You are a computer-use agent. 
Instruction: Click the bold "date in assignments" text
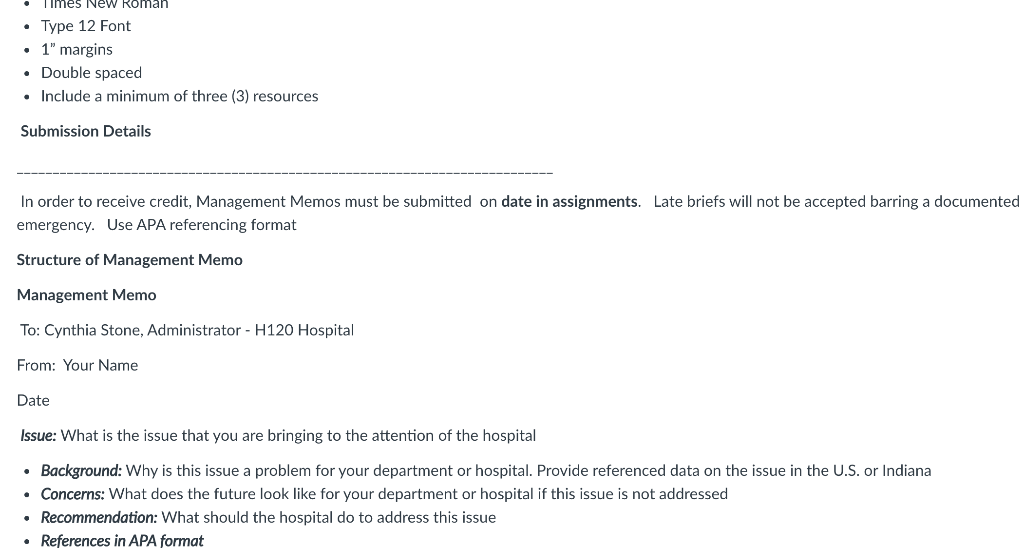point(569,202)
